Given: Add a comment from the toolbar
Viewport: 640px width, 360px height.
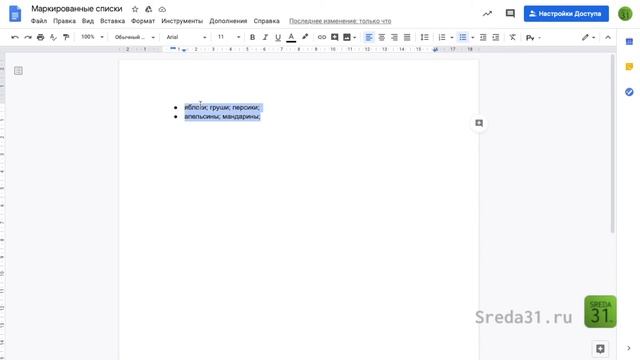Looking at the screenshot, I should [335, 37].
